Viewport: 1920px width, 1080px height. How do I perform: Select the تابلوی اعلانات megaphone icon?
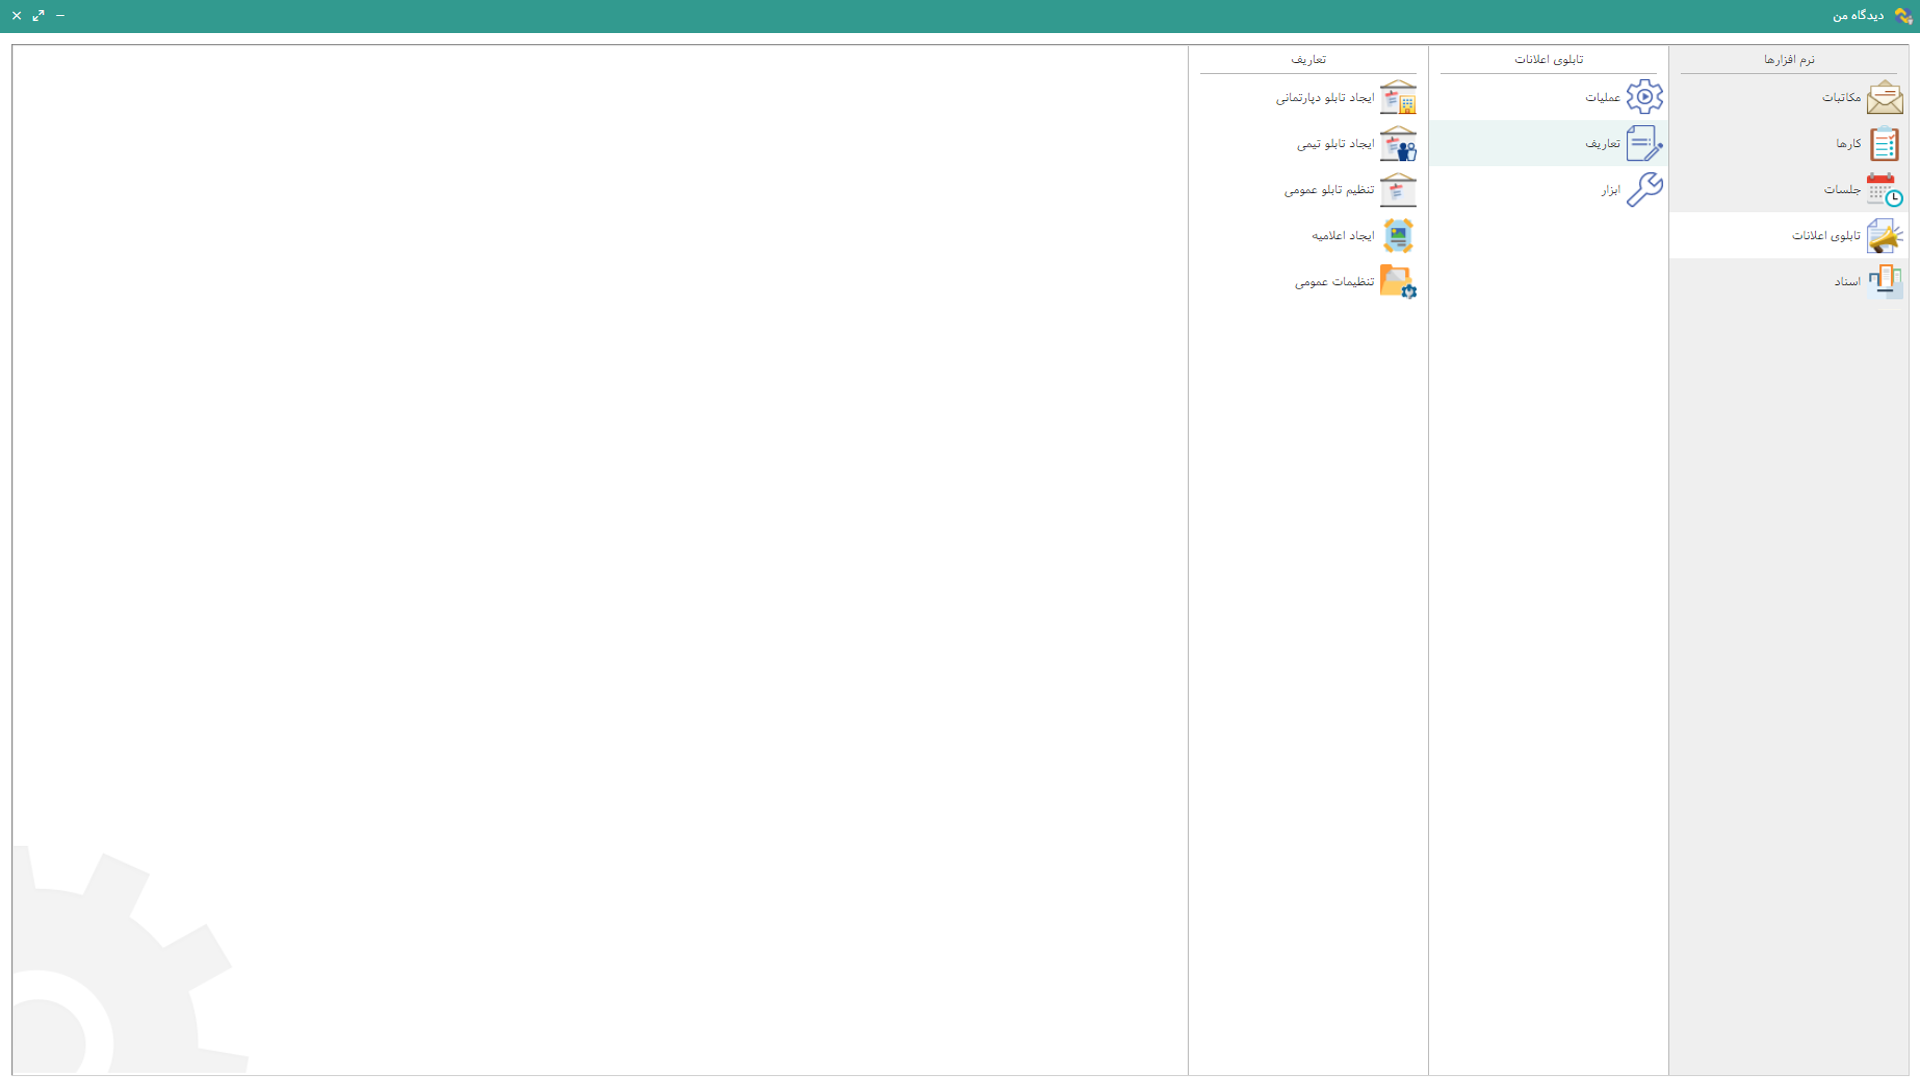(1884, 236)
